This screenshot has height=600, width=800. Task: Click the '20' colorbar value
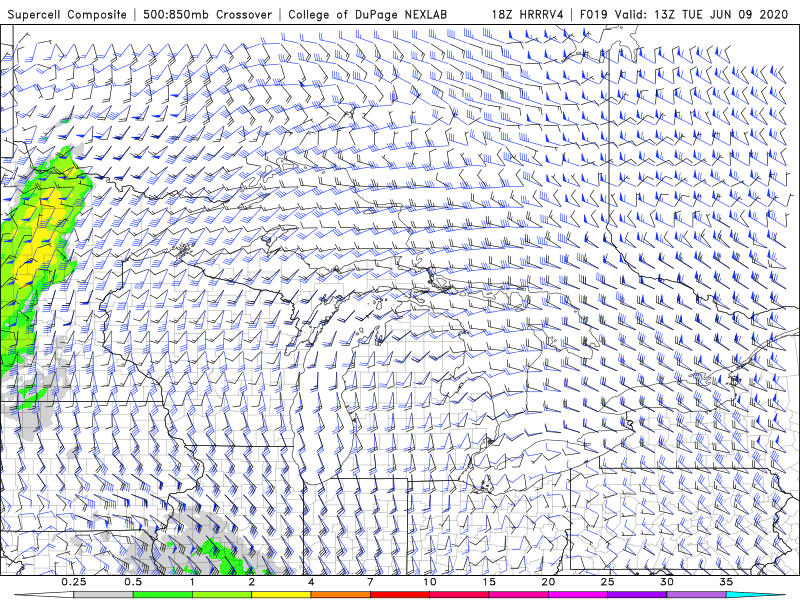[548, 582]
